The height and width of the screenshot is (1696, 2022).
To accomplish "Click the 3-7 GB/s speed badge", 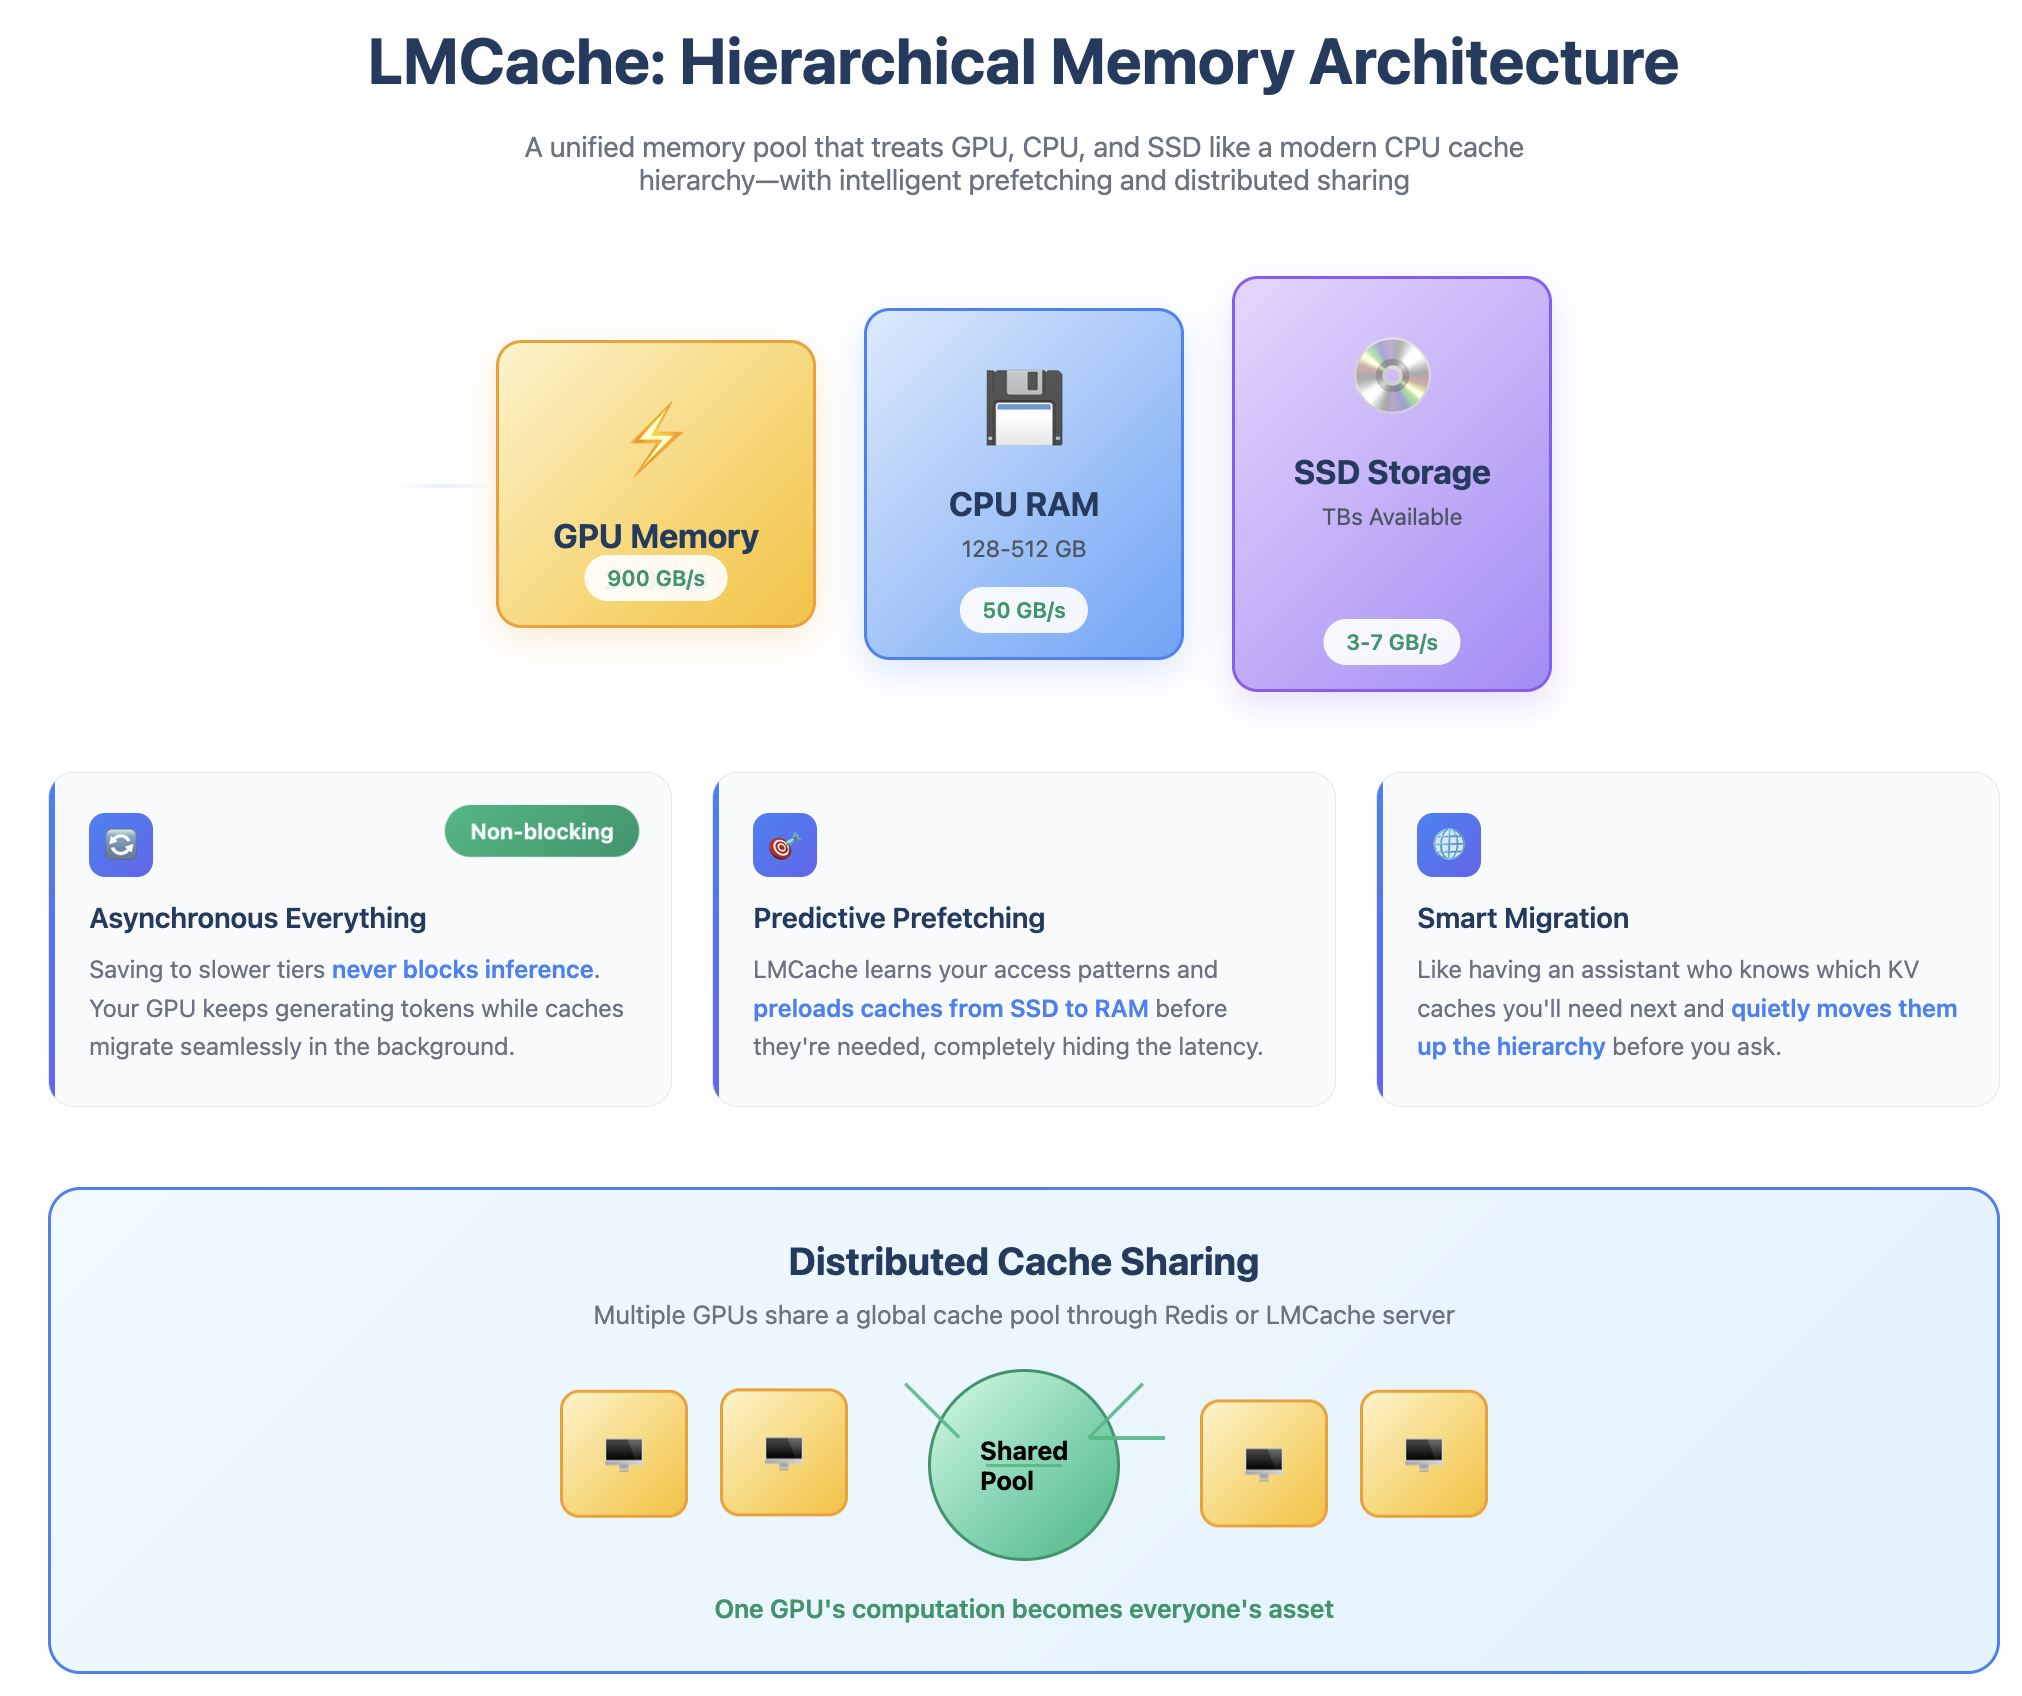I will 1390,642.
